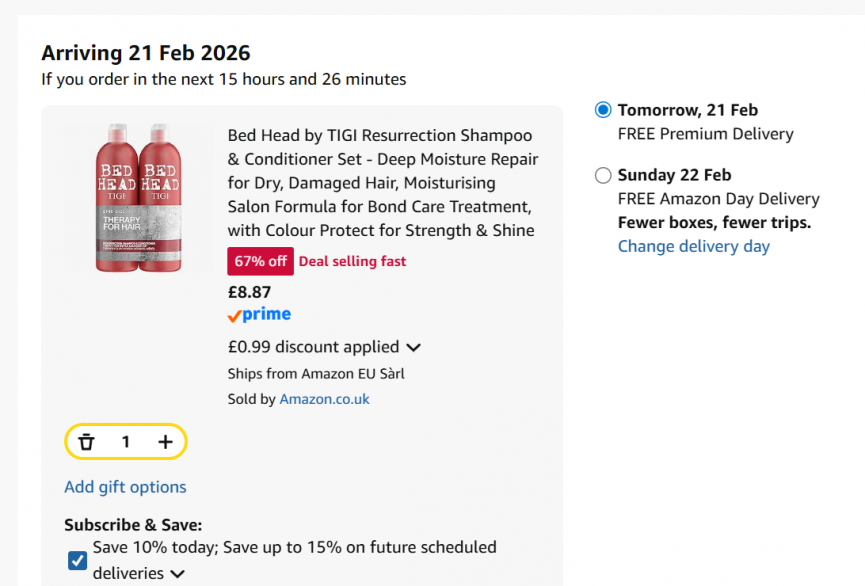Toggle the Subscribe & Save checkbox

tap(77, 561)
